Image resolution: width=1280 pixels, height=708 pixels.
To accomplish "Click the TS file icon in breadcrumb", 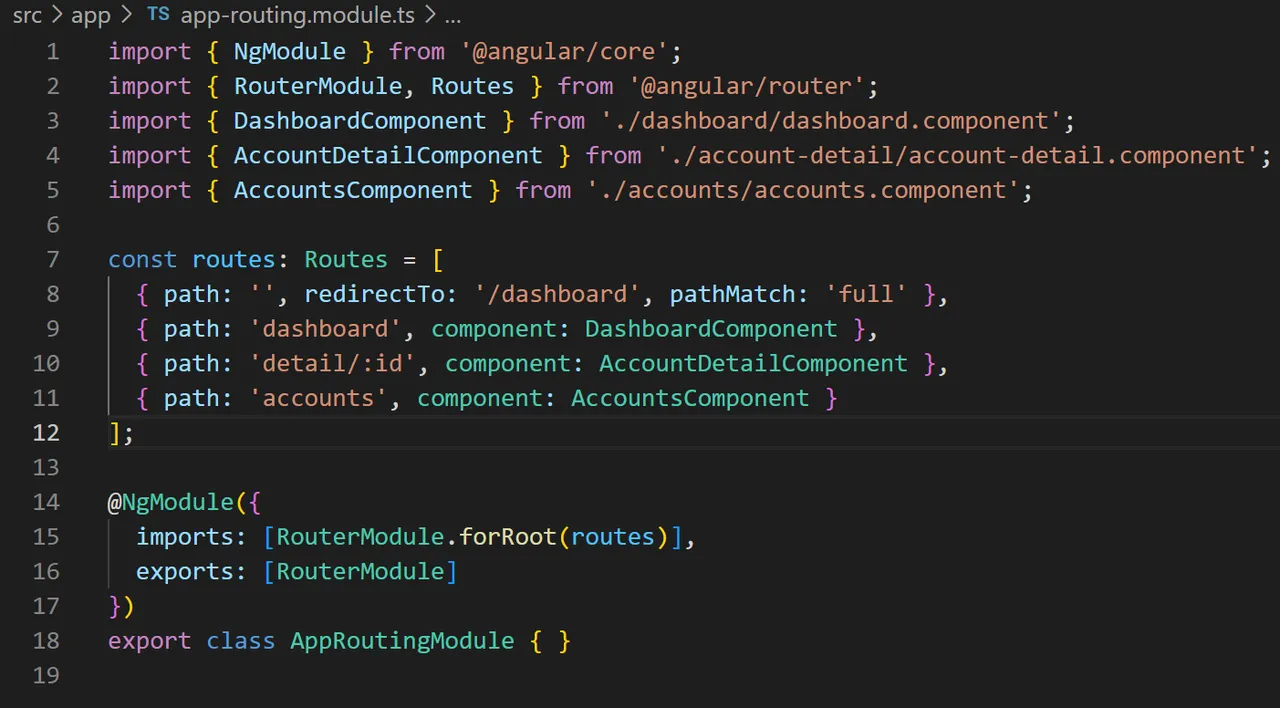I will pyautogui.click(x=158, y=15).
